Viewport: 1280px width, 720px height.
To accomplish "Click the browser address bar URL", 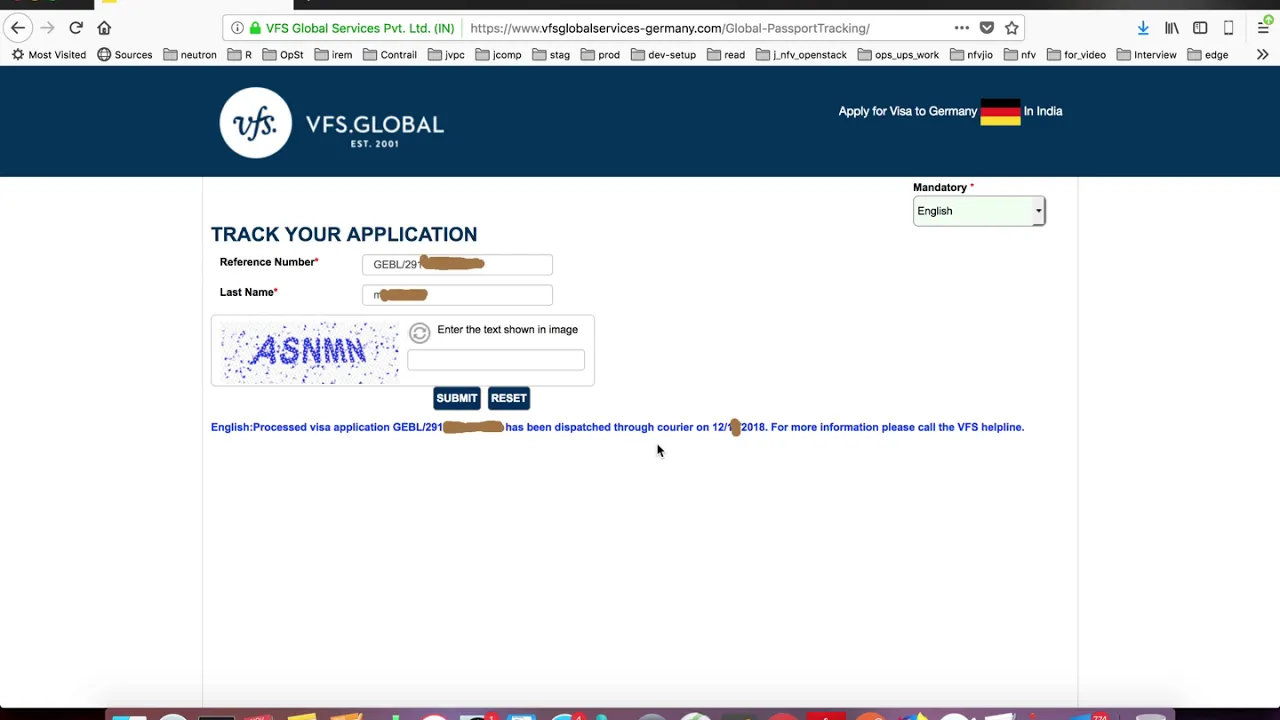I will coord(670,28).
